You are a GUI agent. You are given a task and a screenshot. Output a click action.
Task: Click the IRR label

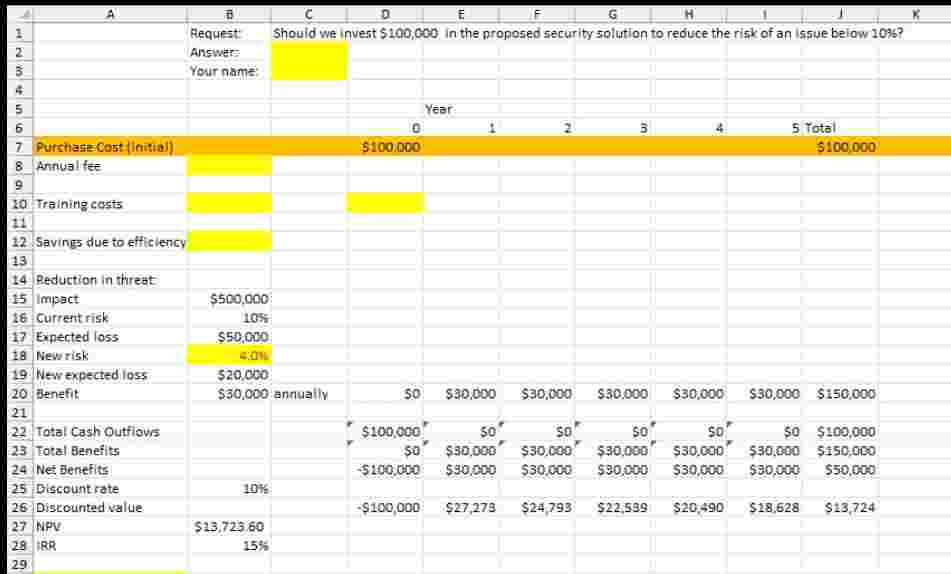46,545
